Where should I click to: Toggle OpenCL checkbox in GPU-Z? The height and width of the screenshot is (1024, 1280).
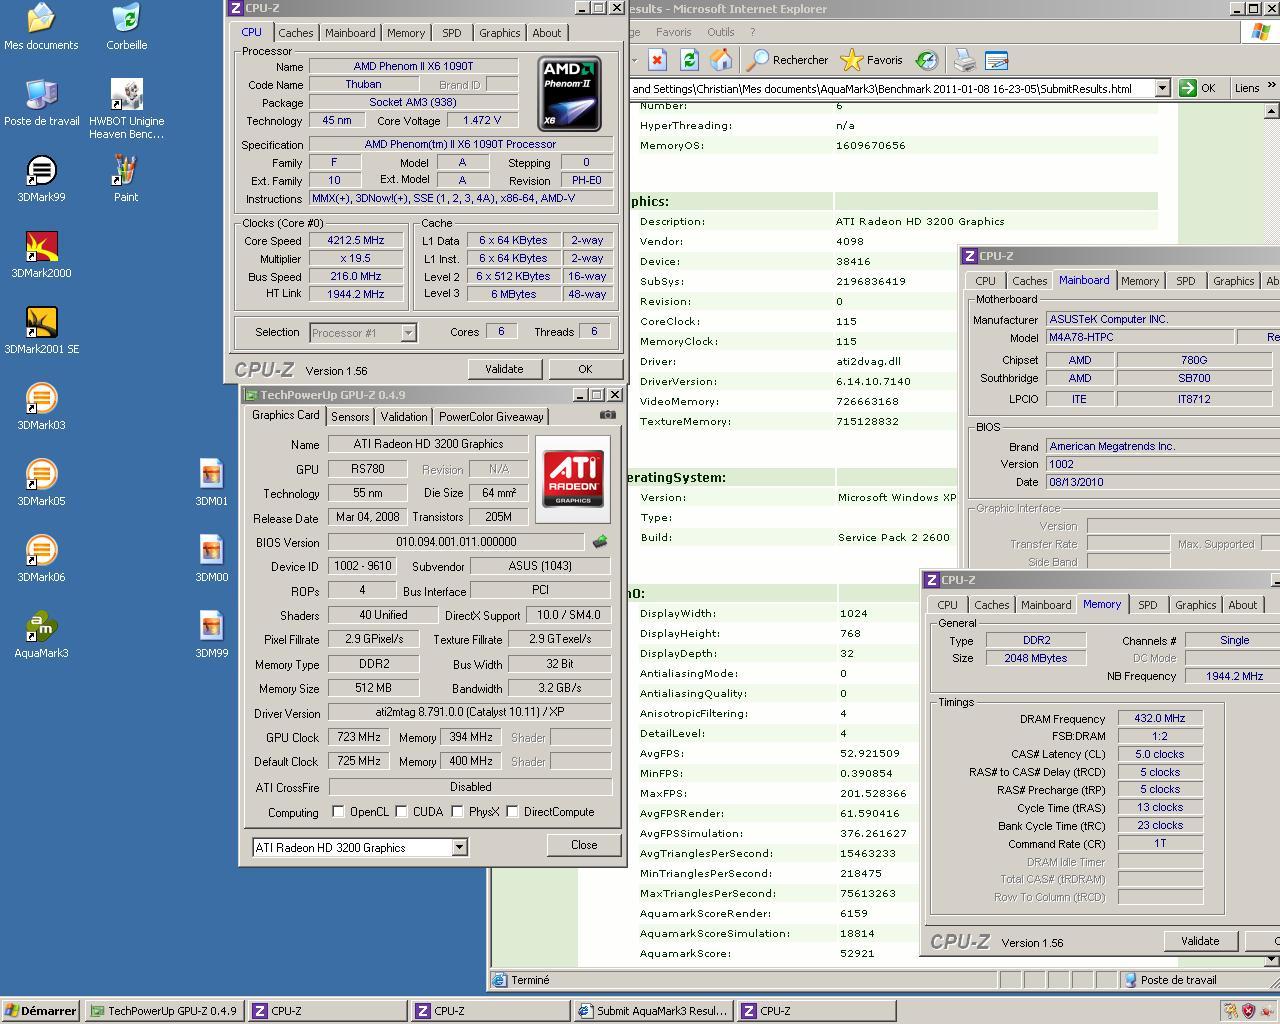[338, 812]
